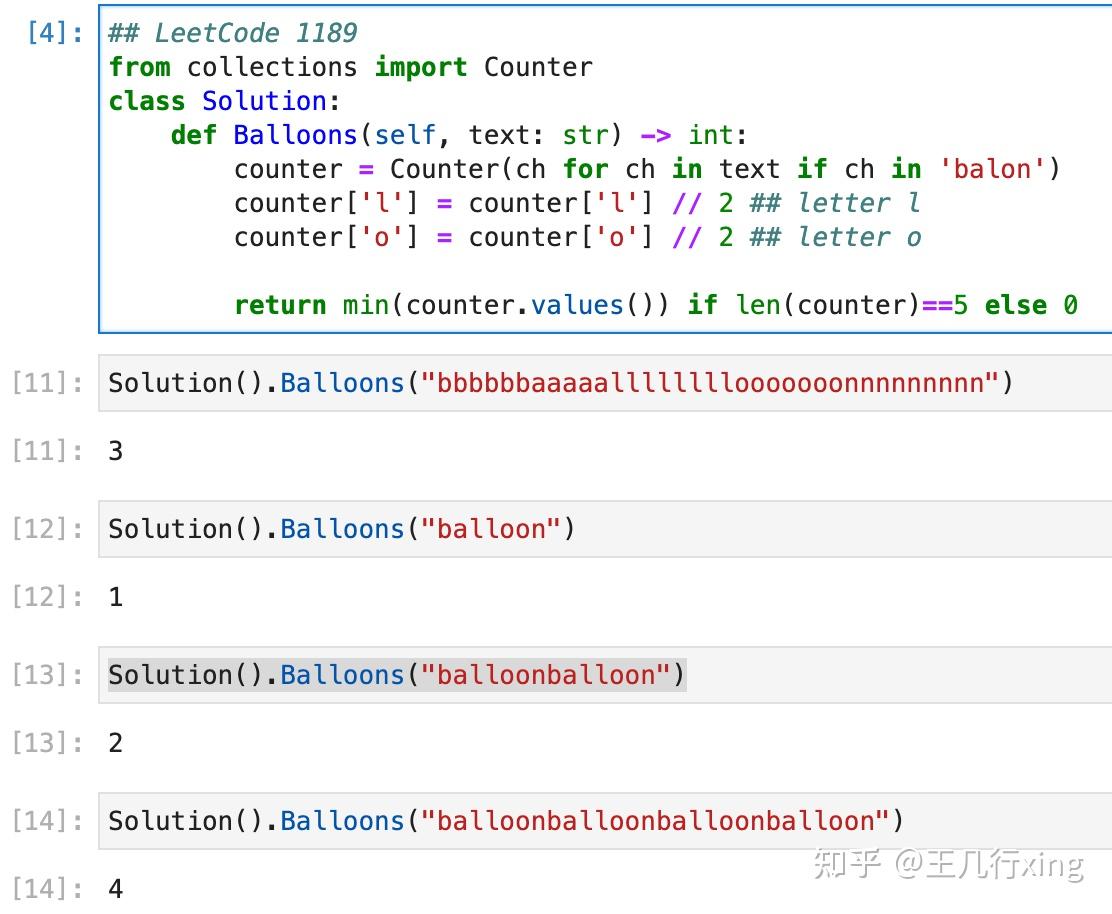This screenshot has width=1112, height=914.
Task: Click the "from collections import Counter" line
Action: click(x=350, y=67)
